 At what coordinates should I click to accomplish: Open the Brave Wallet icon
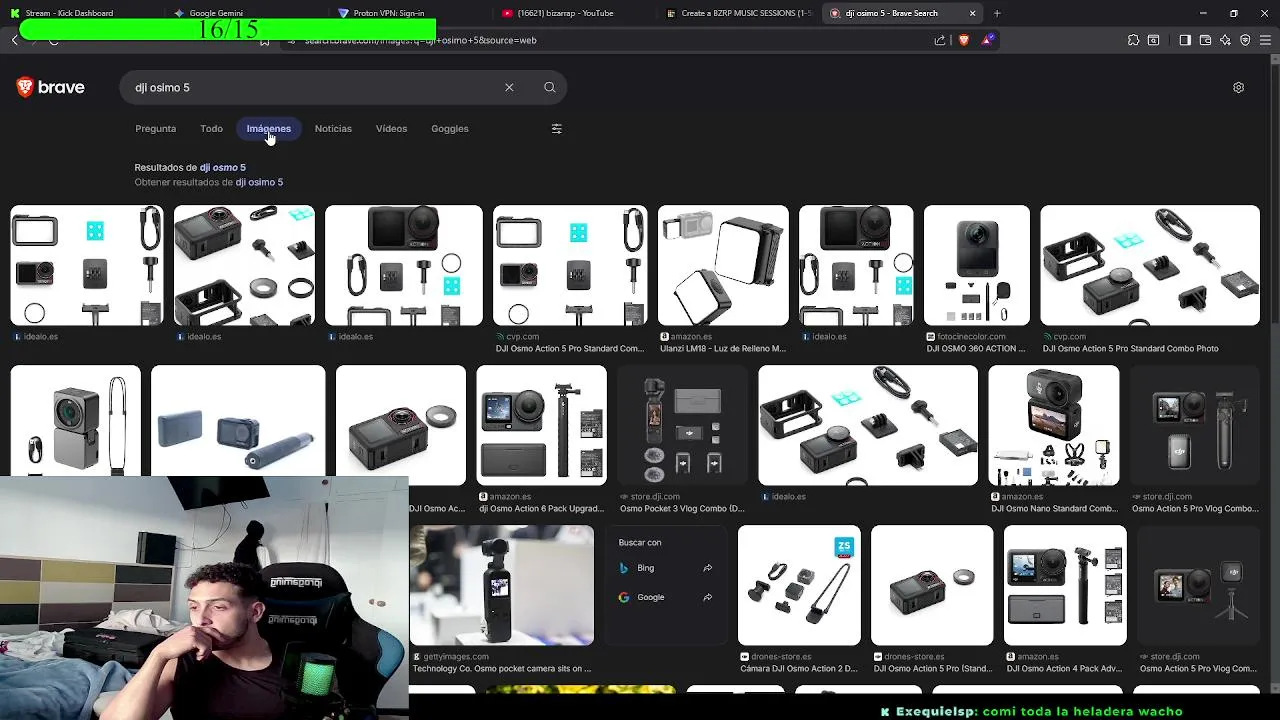tap(1205, 40)
